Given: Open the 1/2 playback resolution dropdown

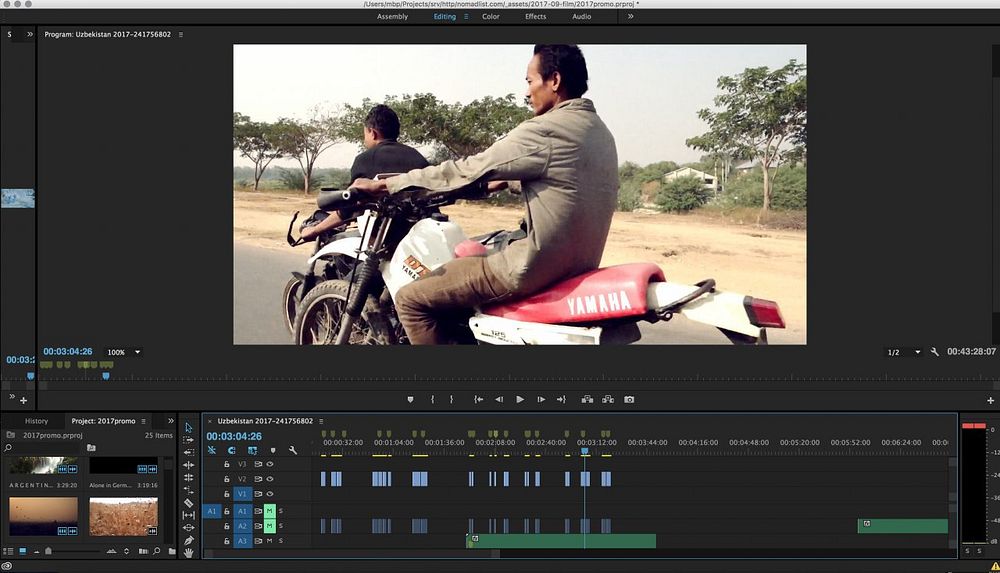Looking at the screenshot, I should coord(917,352).
